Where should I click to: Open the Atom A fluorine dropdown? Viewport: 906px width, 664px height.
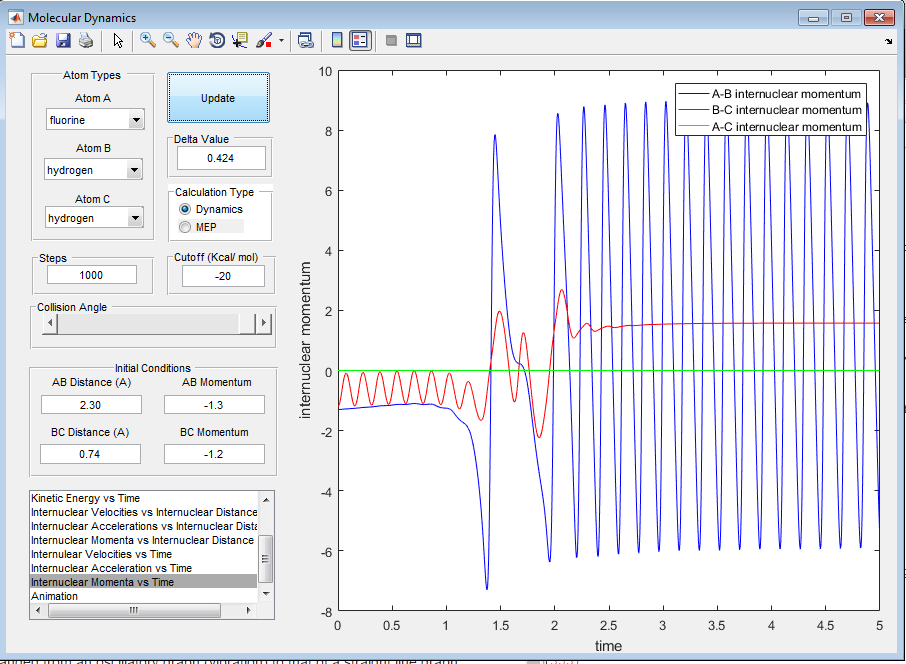[136, 121]
